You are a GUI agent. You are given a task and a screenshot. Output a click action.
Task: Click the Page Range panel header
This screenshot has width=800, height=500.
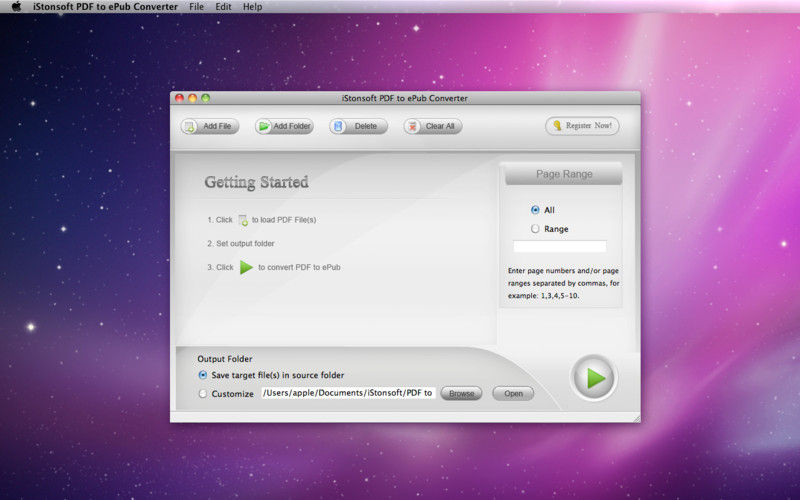tap(564, 174)
